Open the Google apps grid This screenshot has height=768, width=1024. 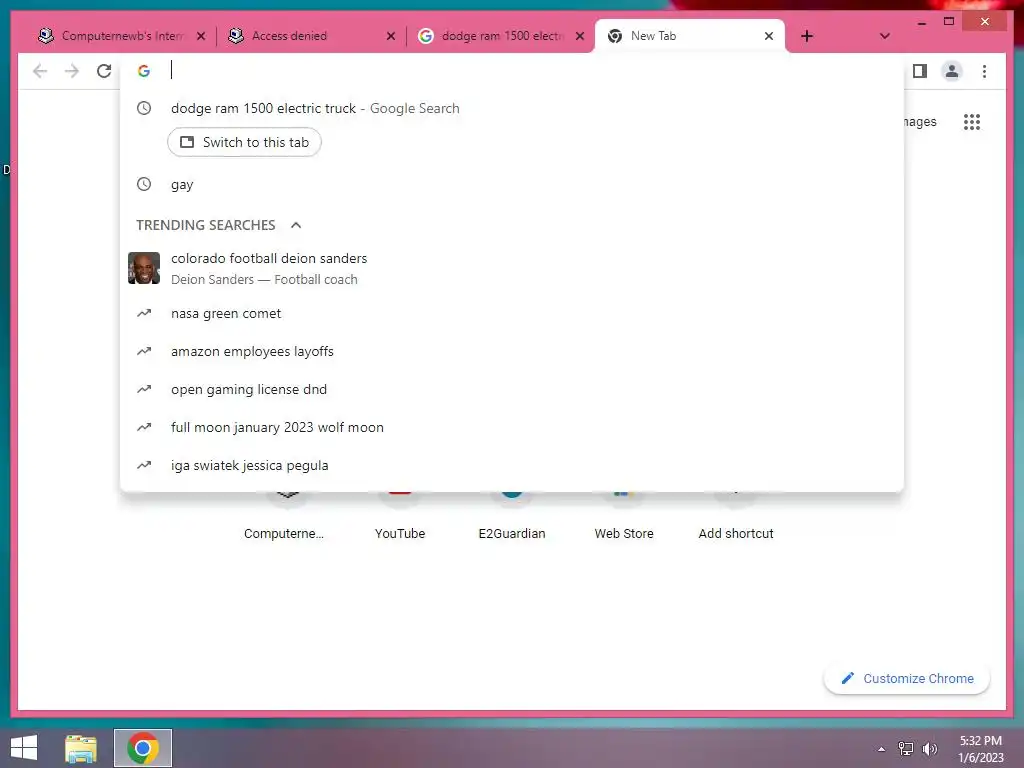972,122
